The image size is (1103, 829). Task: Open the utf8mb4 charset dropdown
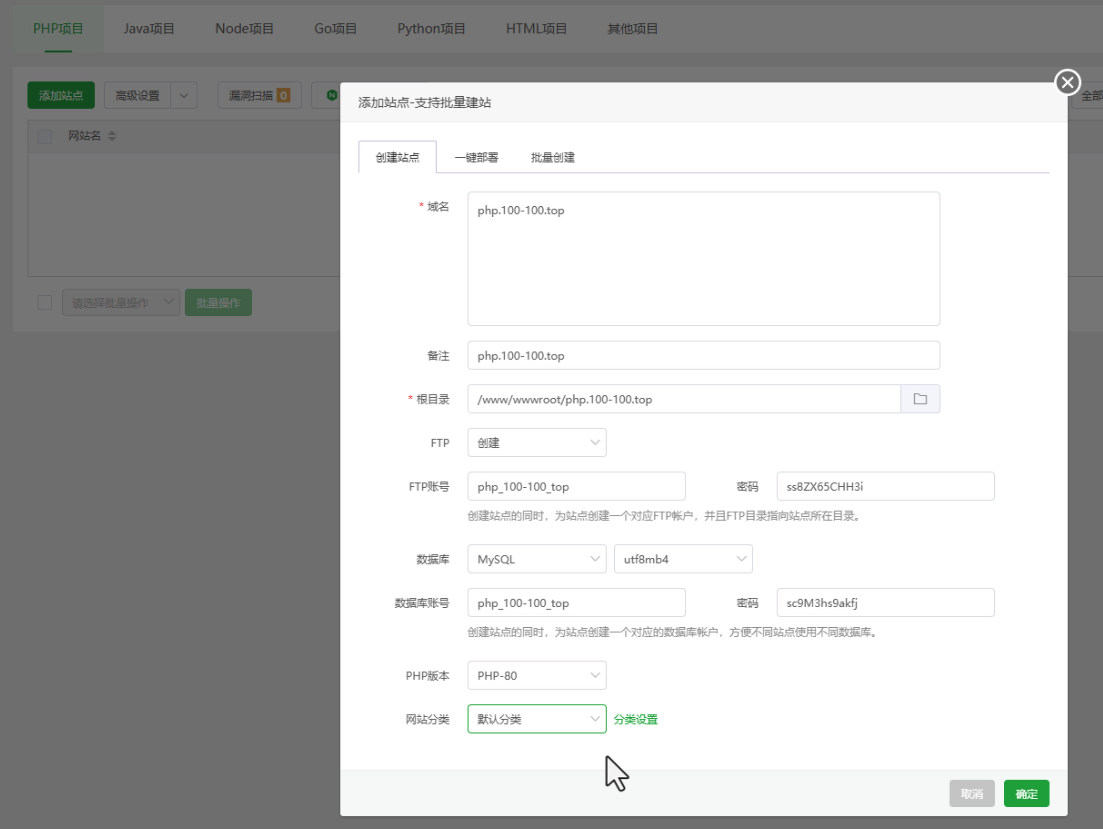click(683, 559)
